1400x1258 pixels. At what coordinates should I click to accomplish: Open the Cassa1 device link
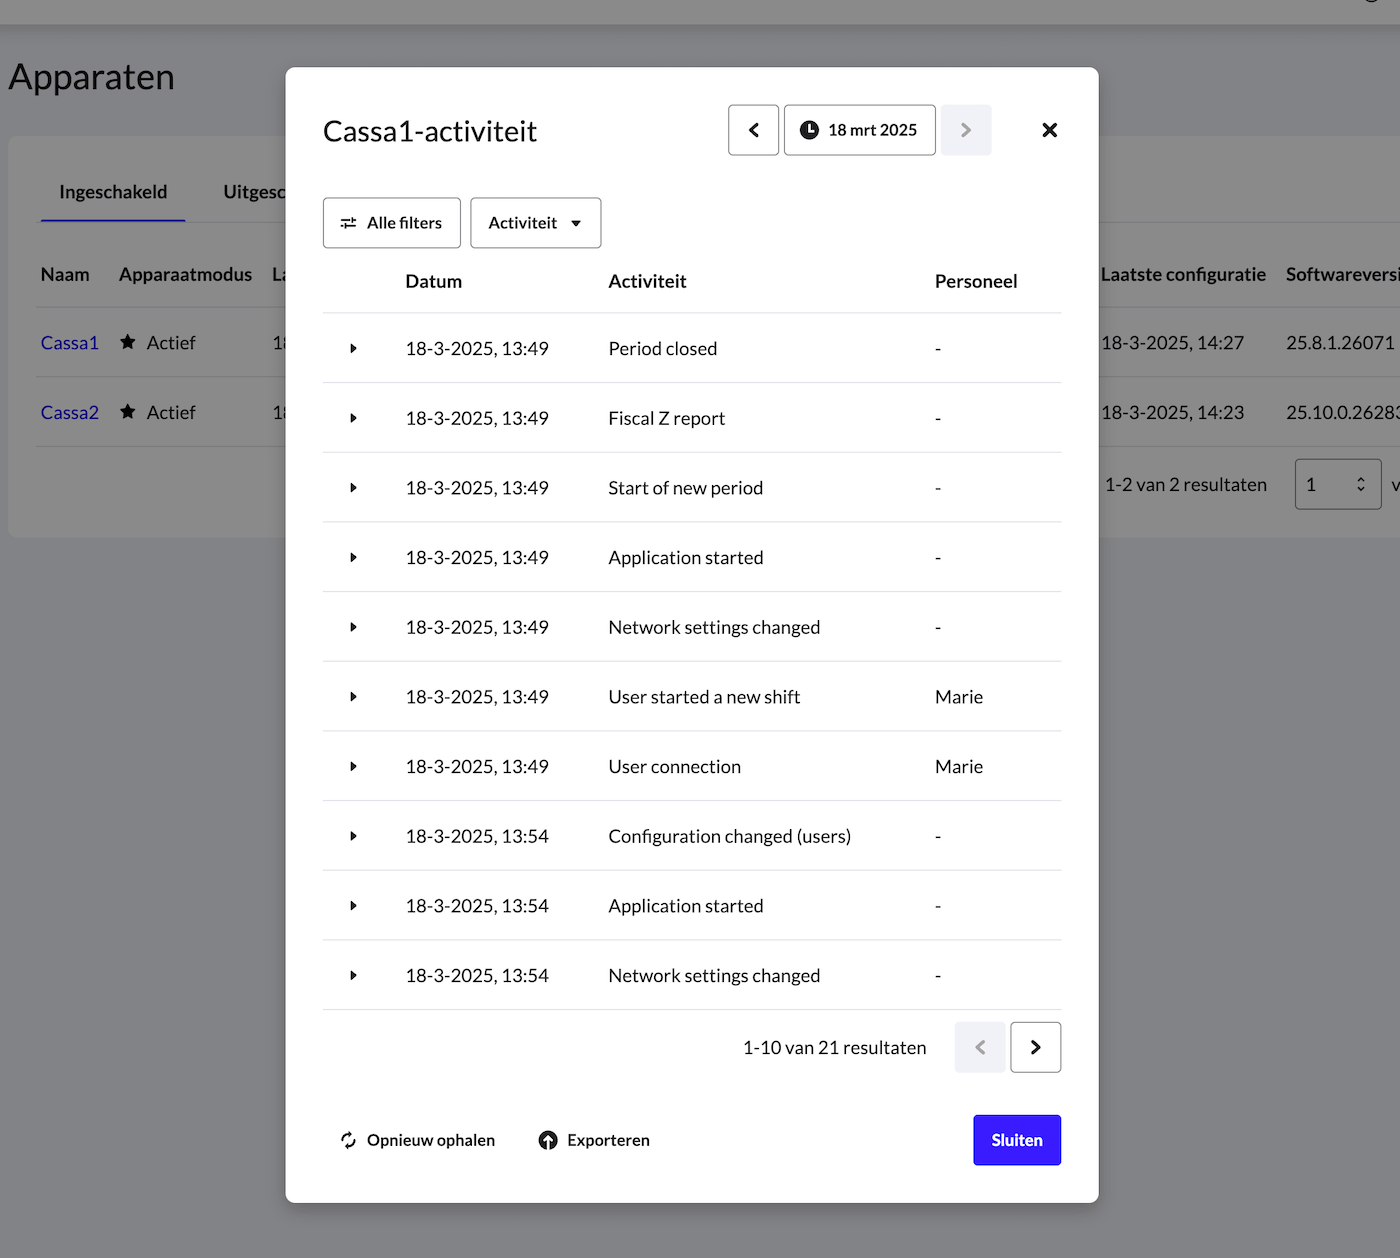click(x=70, y=343)
